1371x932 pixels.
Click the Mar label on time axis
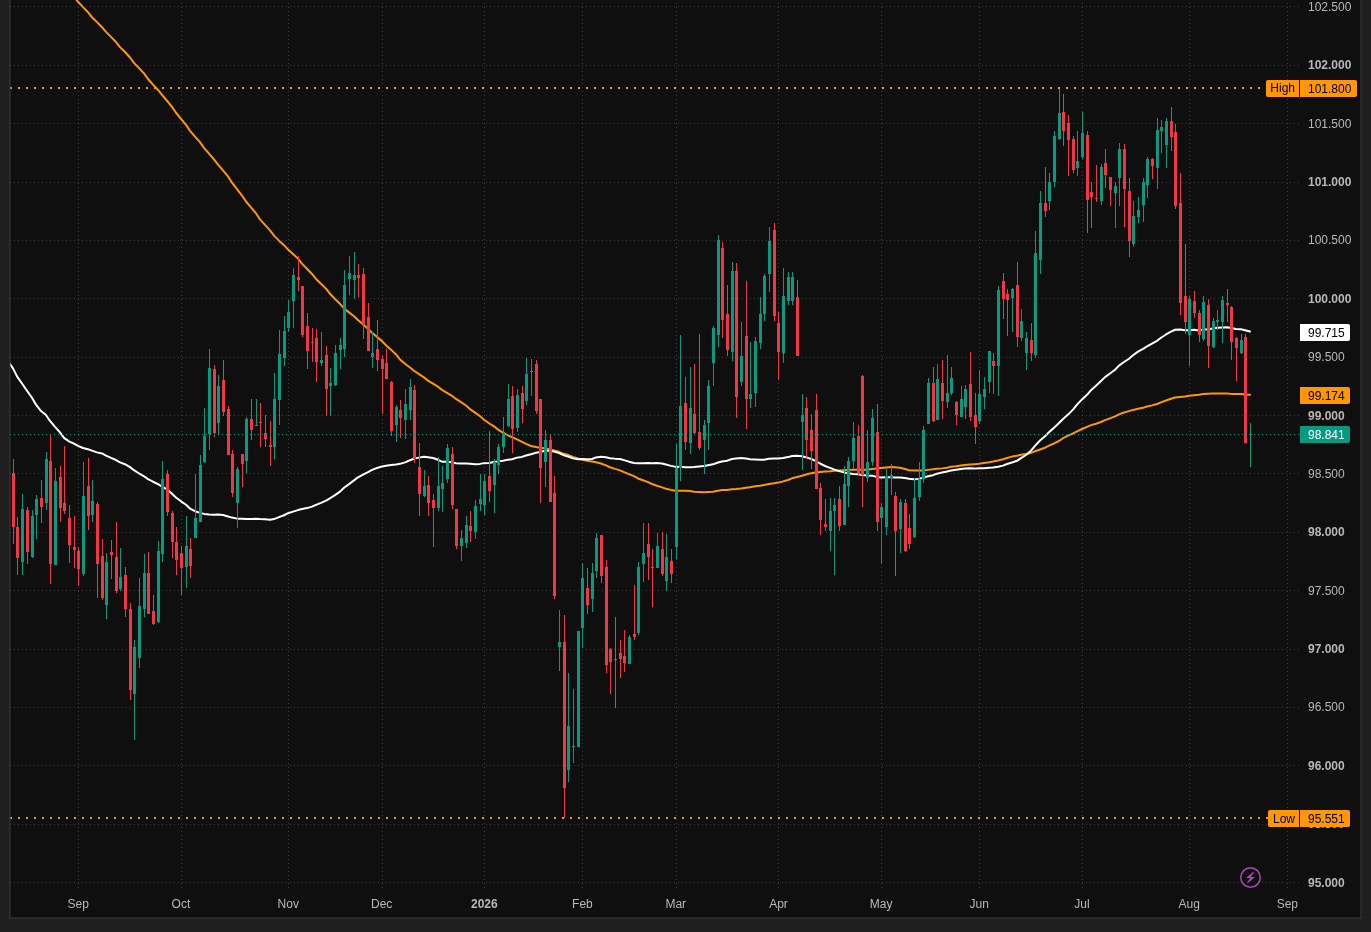coord(676,904)
